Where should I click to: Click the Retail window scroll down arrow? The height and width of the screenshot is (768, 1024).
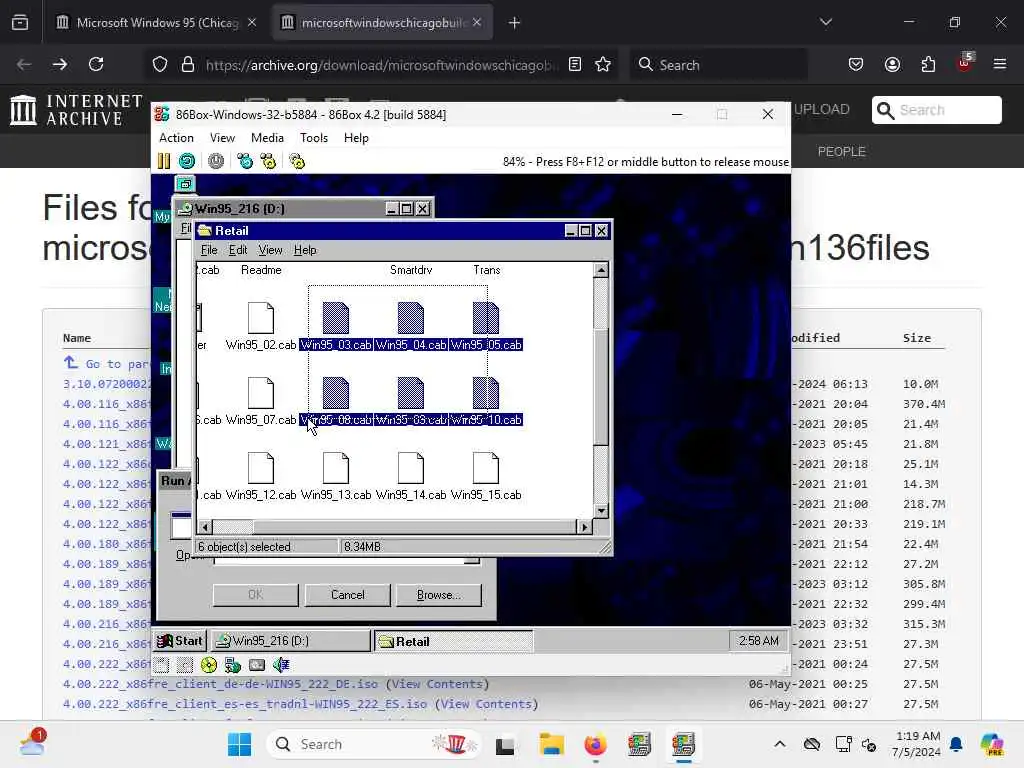(601, 511)
